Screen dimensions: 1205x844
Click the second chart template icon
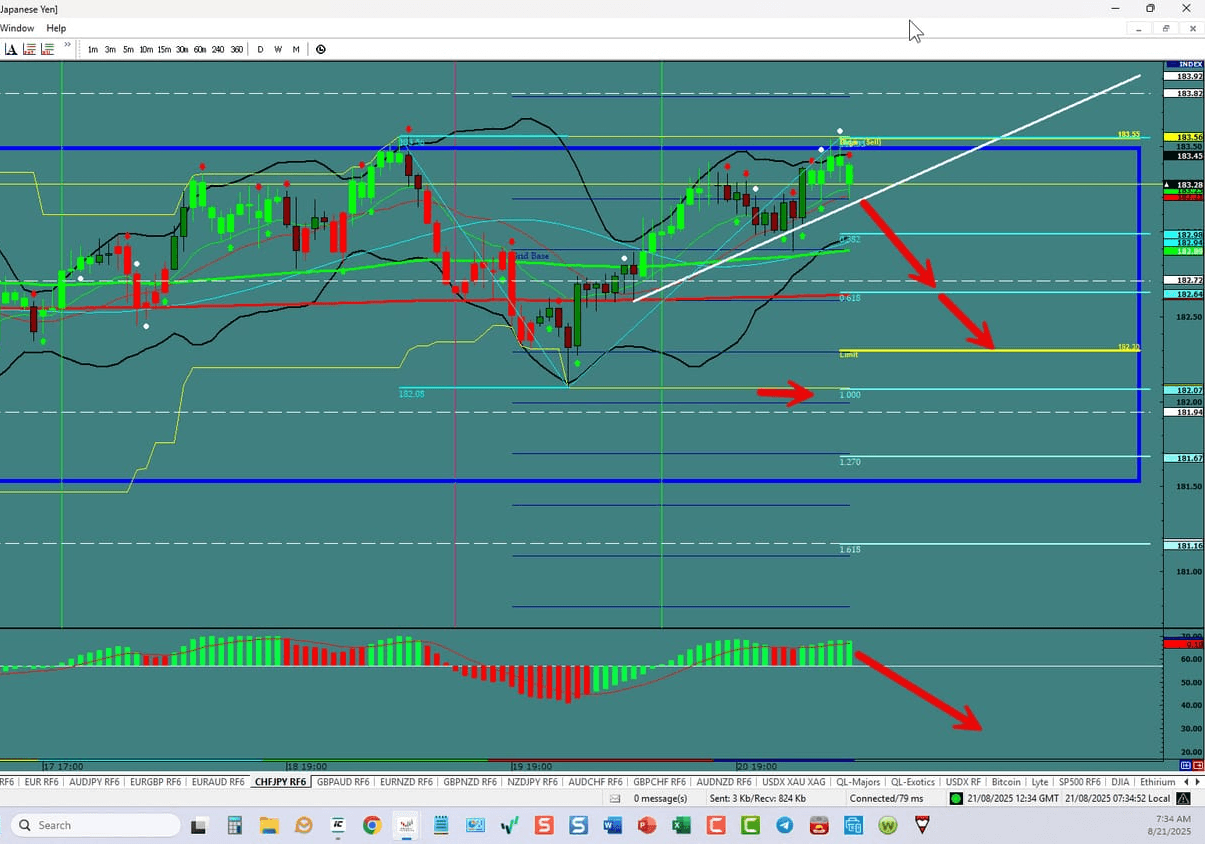(x=47, y=49)
